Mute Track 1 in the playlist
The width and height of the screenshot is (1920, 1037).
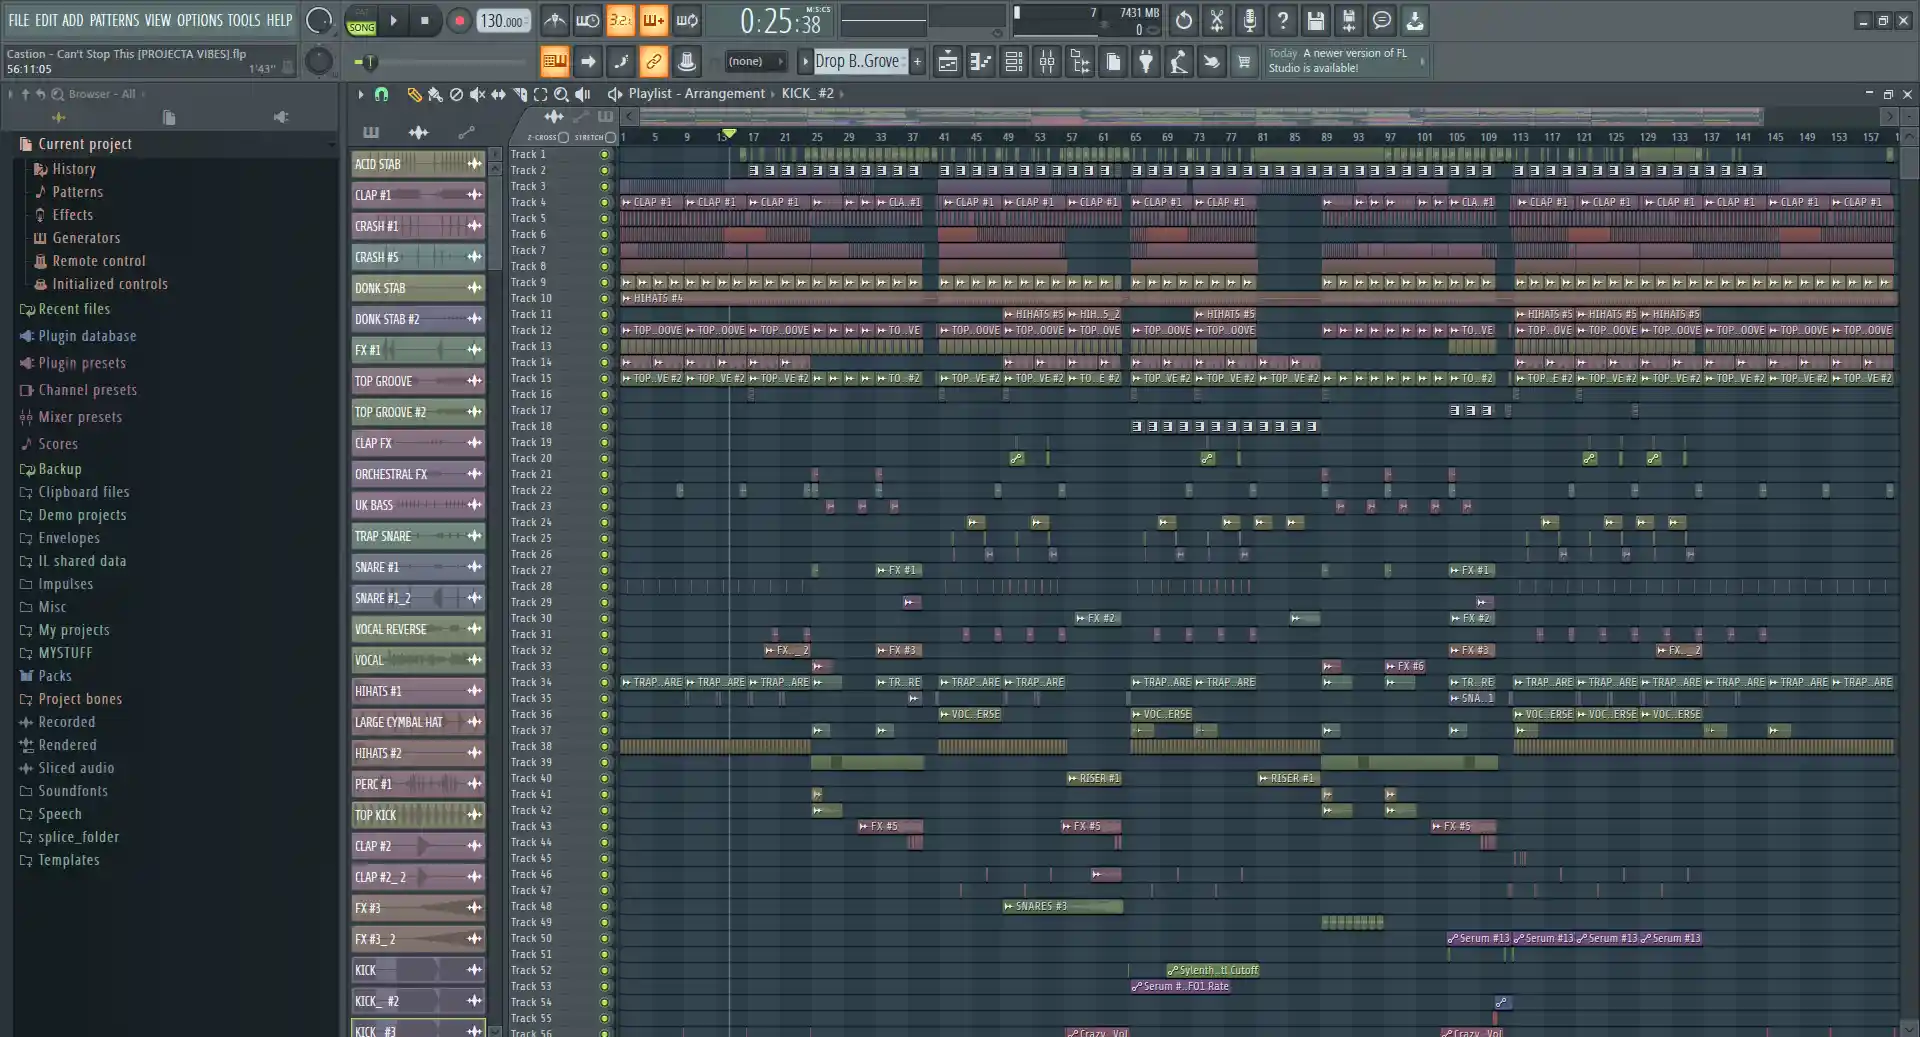[604, 155]
